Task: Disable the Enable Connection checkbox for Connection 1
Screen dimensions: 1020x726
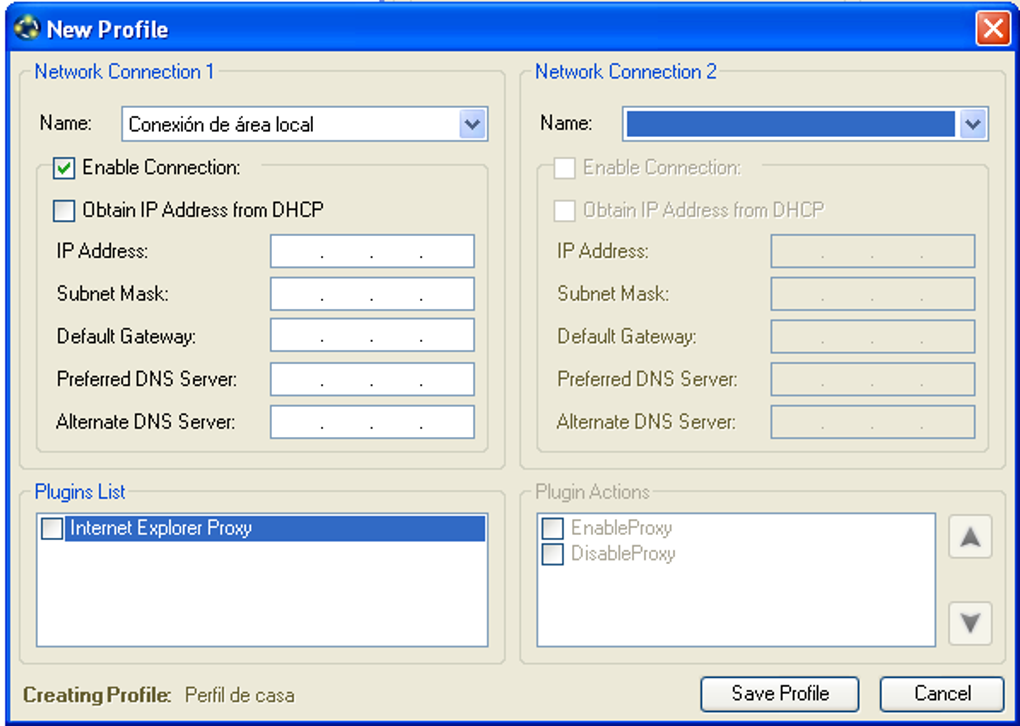Action: (63, 167)
